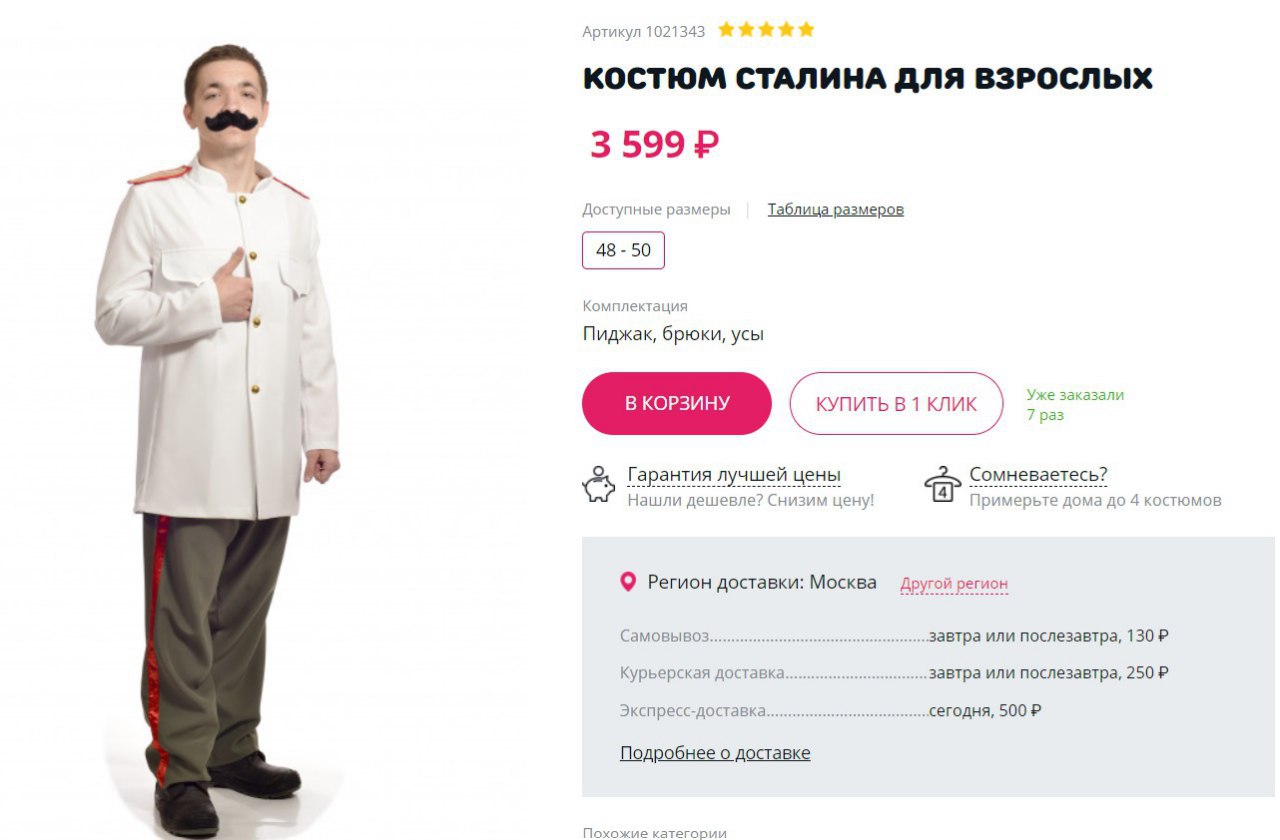The image size is (1280, 840).
Task: Select size 48 - 50
Action: (x=623, y=250)
